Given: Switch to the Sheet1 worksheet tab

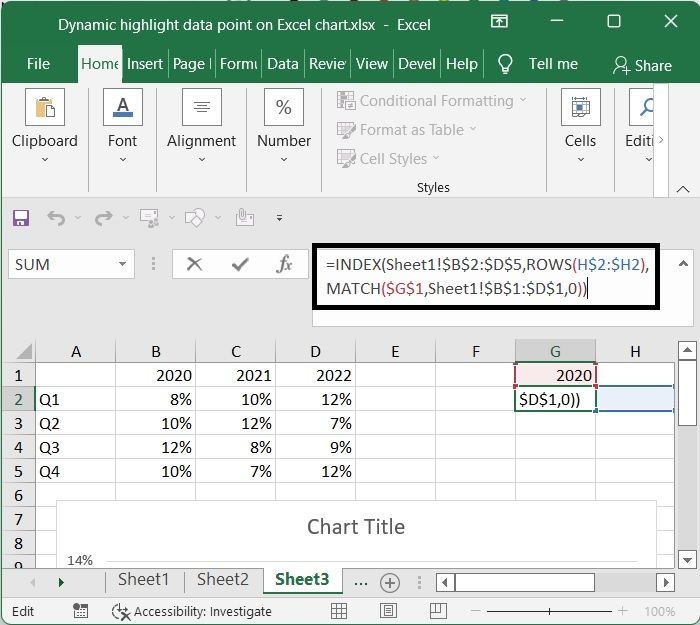Looking at the screenshot, I should pos(143,580).
